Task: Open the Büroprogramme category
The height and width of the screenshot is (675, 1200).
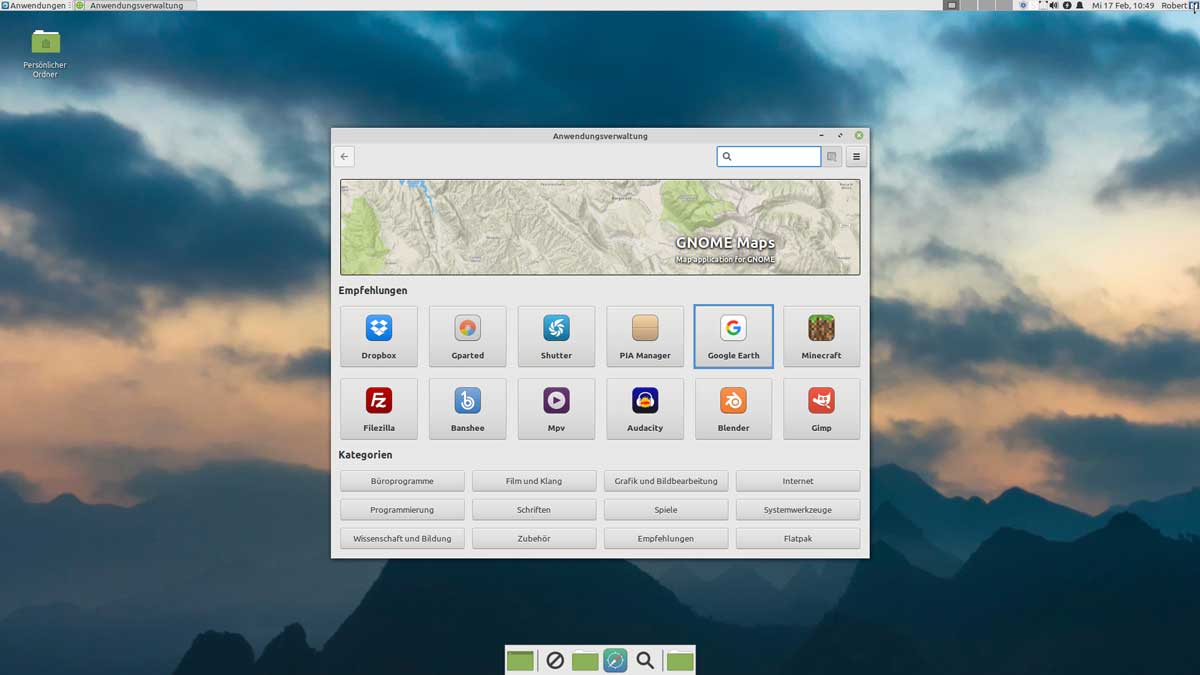Action: coord(402,481)
